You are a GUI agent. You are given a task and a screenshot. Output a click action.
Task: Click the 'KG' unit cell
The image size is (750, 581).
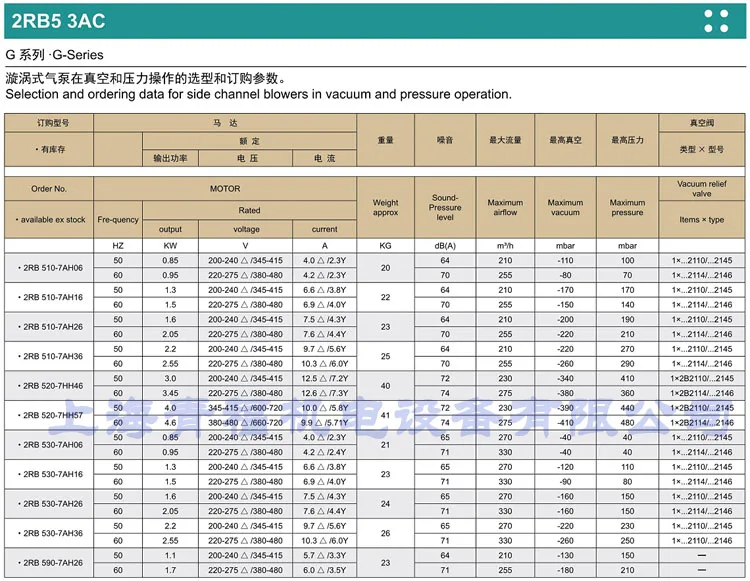386,246
